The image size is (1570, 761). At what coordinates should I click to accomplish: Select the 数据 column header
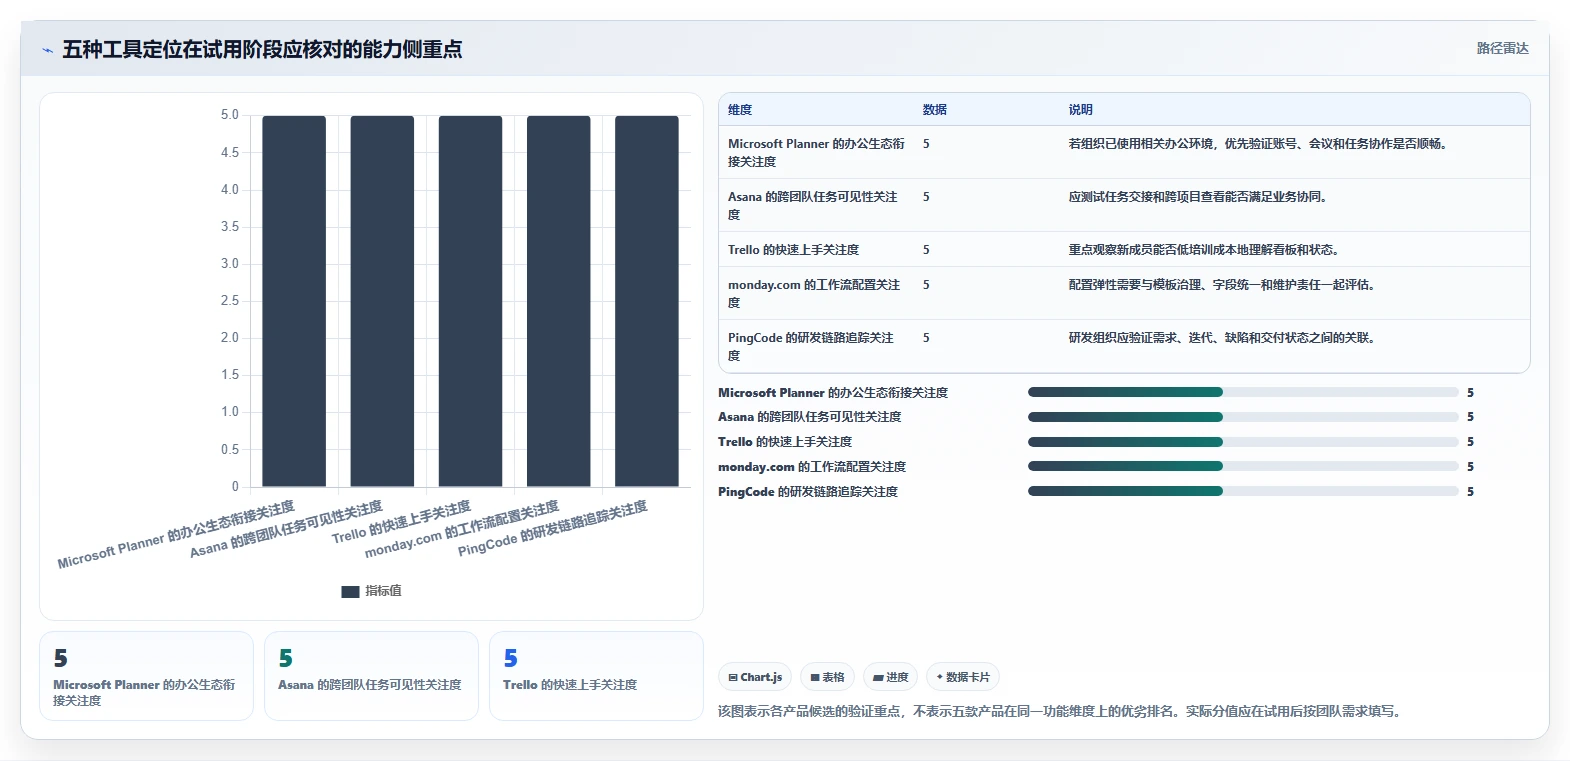point(935,110)
